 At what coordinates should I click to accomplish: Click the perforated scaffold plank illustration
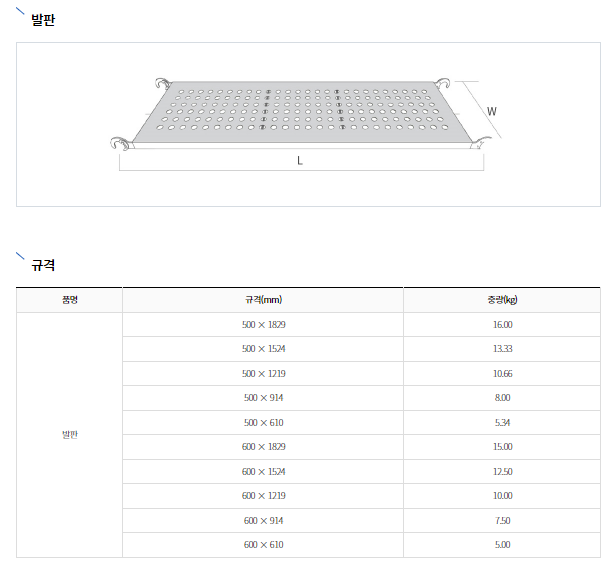302,114
